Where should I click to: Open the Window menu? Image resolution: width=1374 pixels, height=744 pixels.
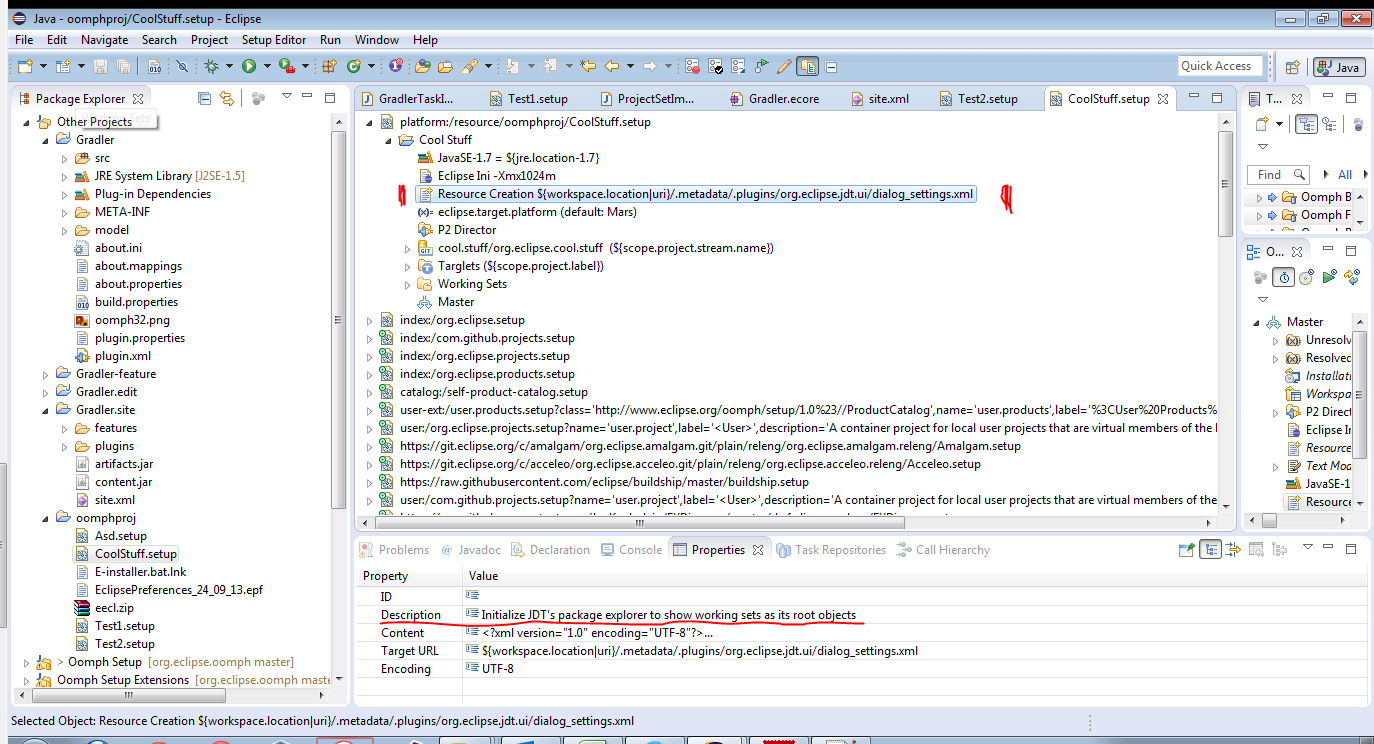[x=376, y=40]
